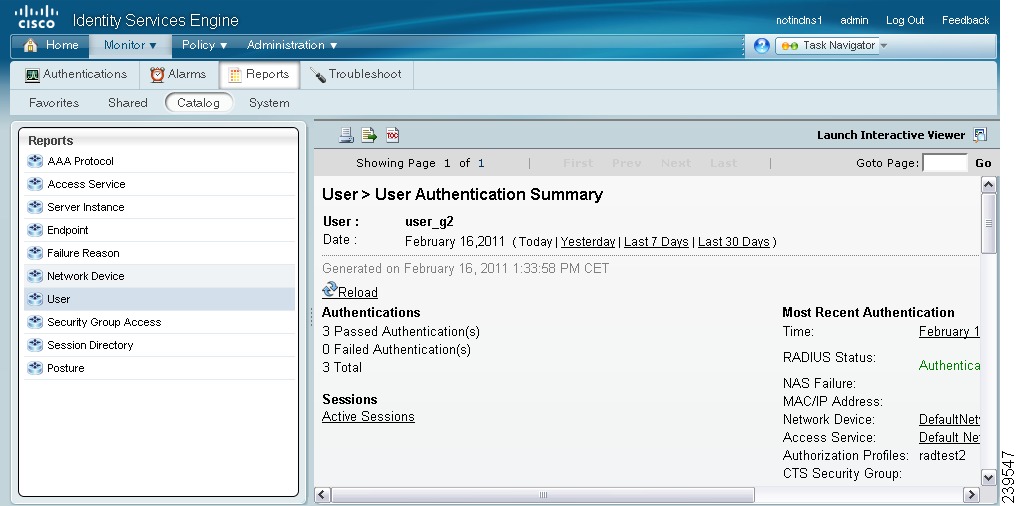Click the horizontal scrollbar left arrow
Viewport: 1020px width, 506px height.
click(322, 495)
